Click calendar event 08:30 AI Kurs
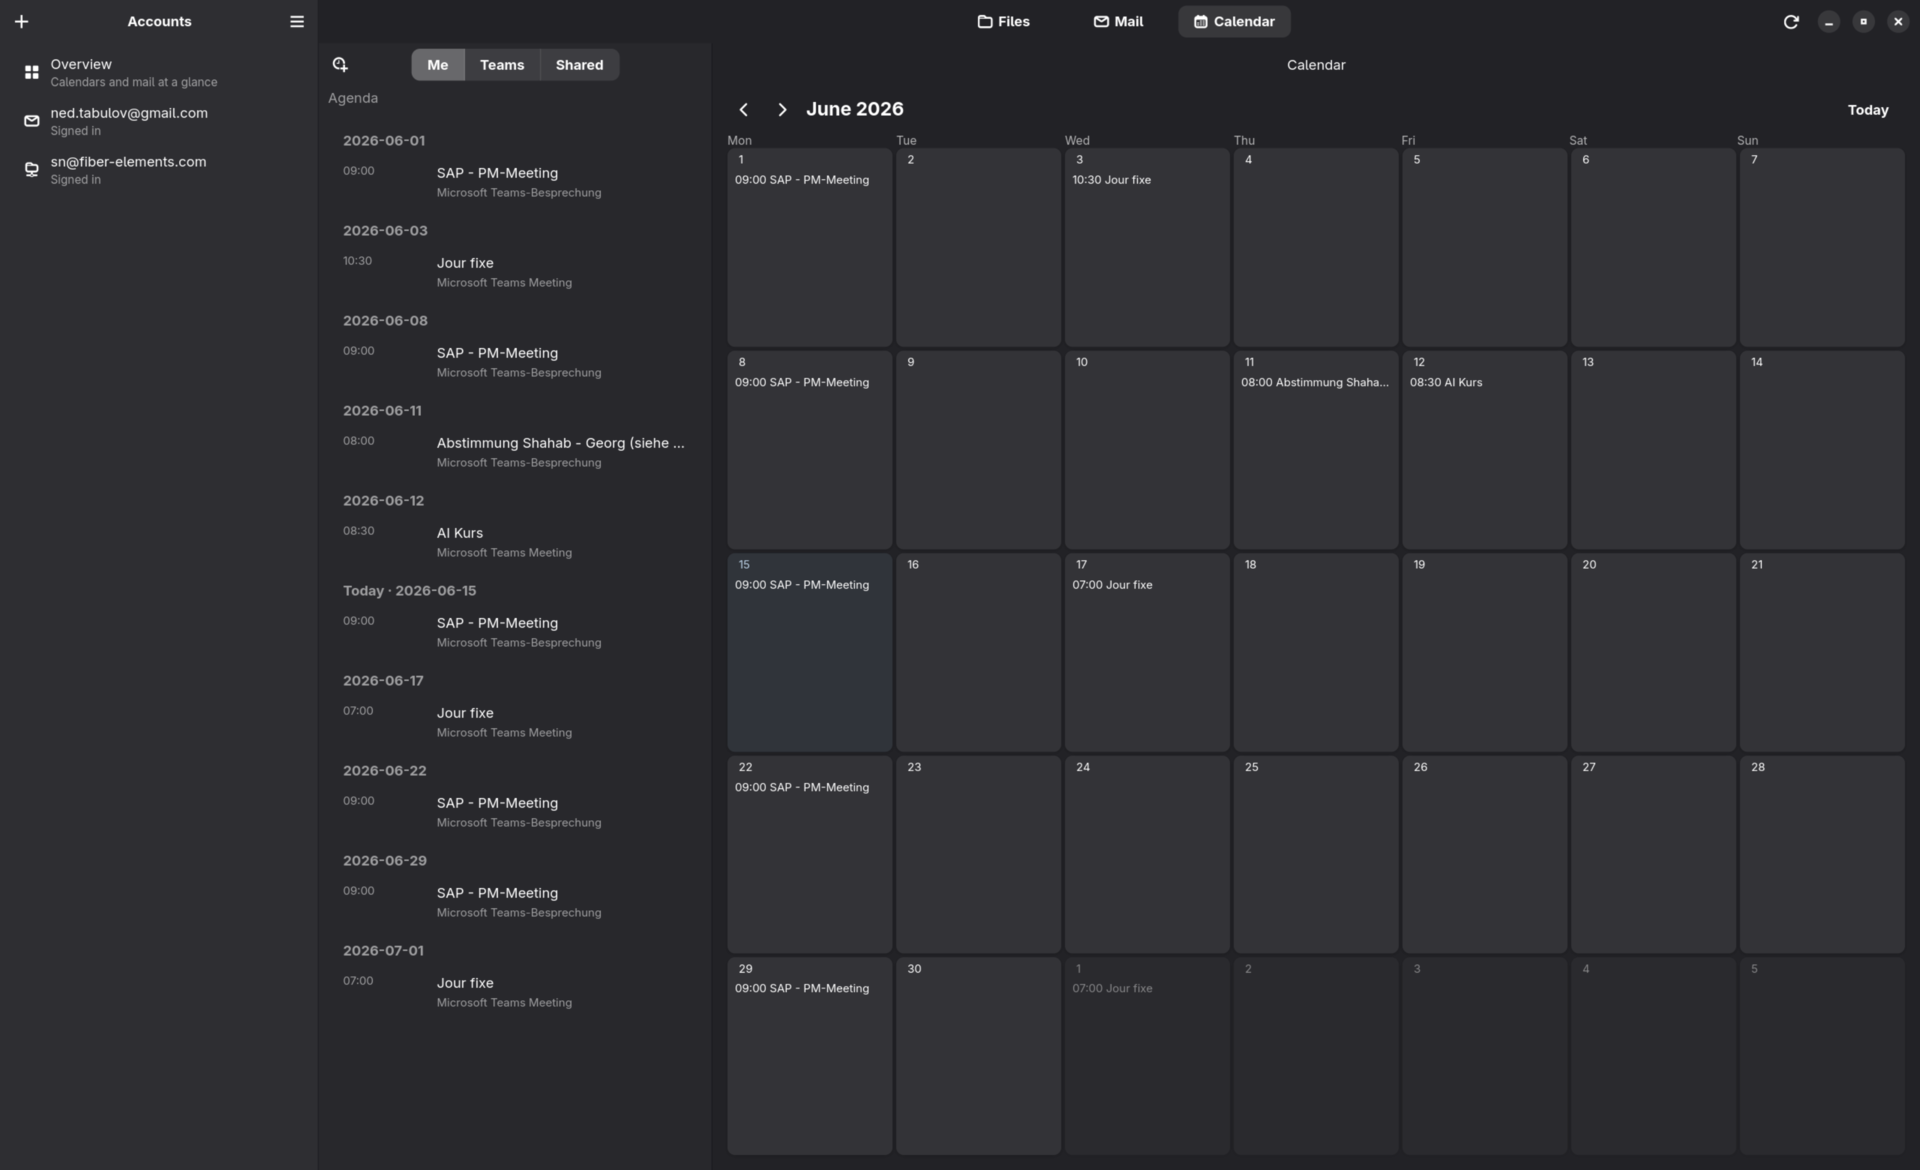Image resolution: width=1920 pixels, height=1170 pixels. (x=1446, y=382)
